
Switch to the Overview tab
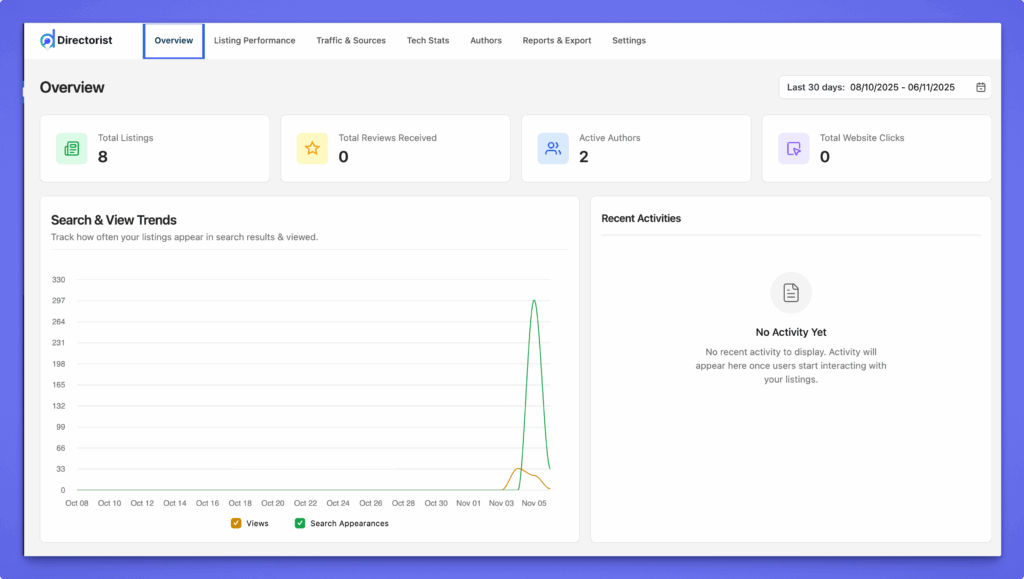click(174, 41)
